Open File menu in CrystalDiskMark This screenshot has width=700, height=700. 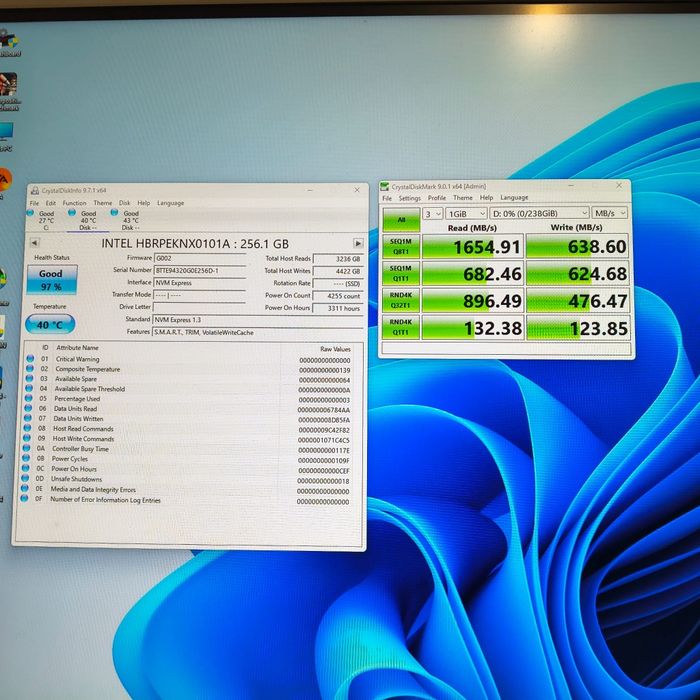(x=387, y=198)
